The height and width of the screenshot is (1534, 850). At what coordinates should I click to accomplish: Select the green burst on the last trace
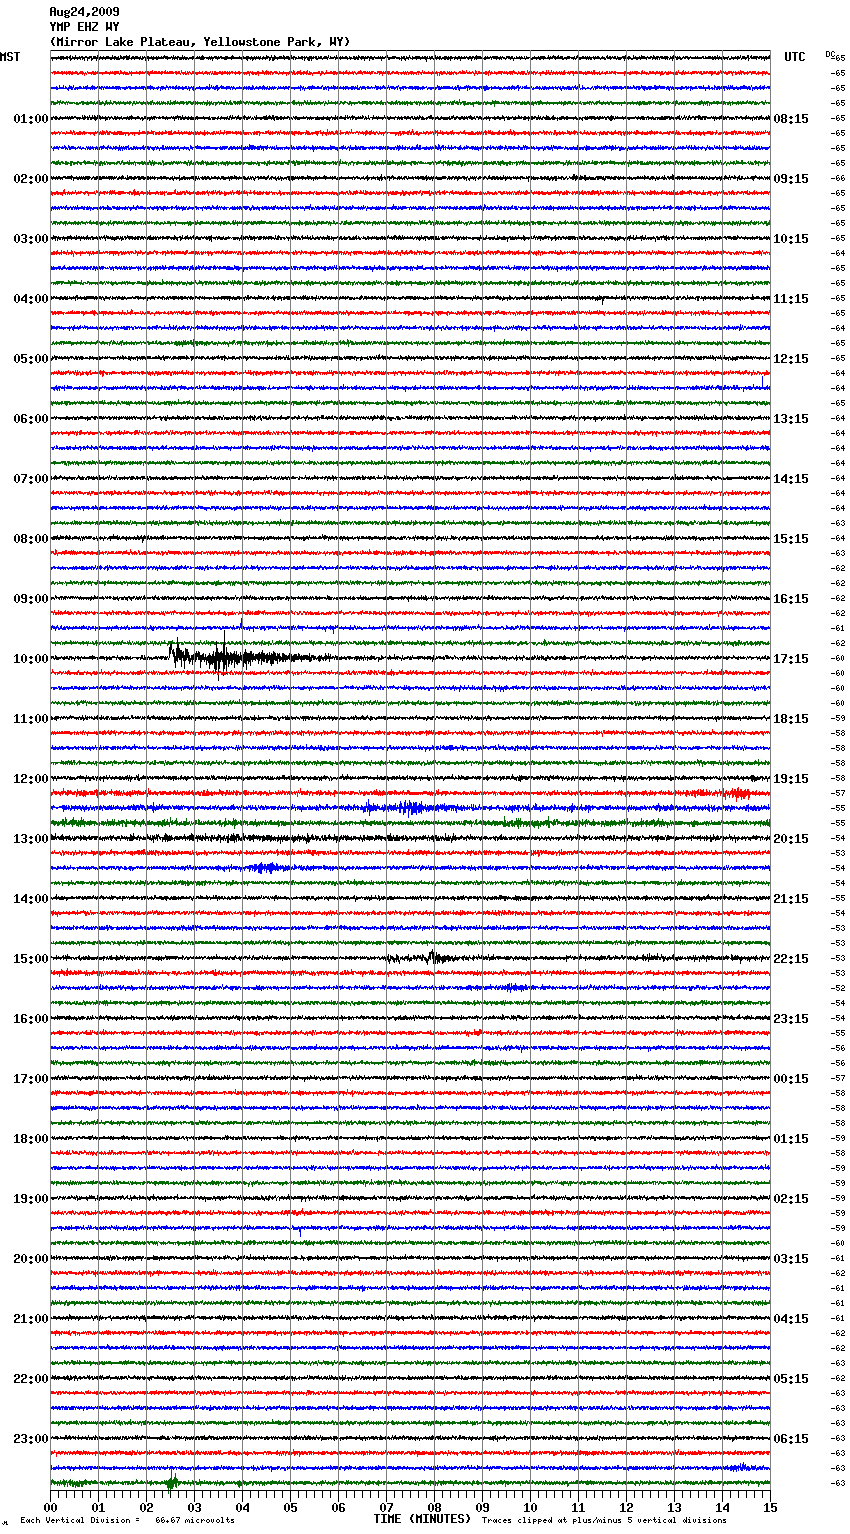pos(171,1482)
